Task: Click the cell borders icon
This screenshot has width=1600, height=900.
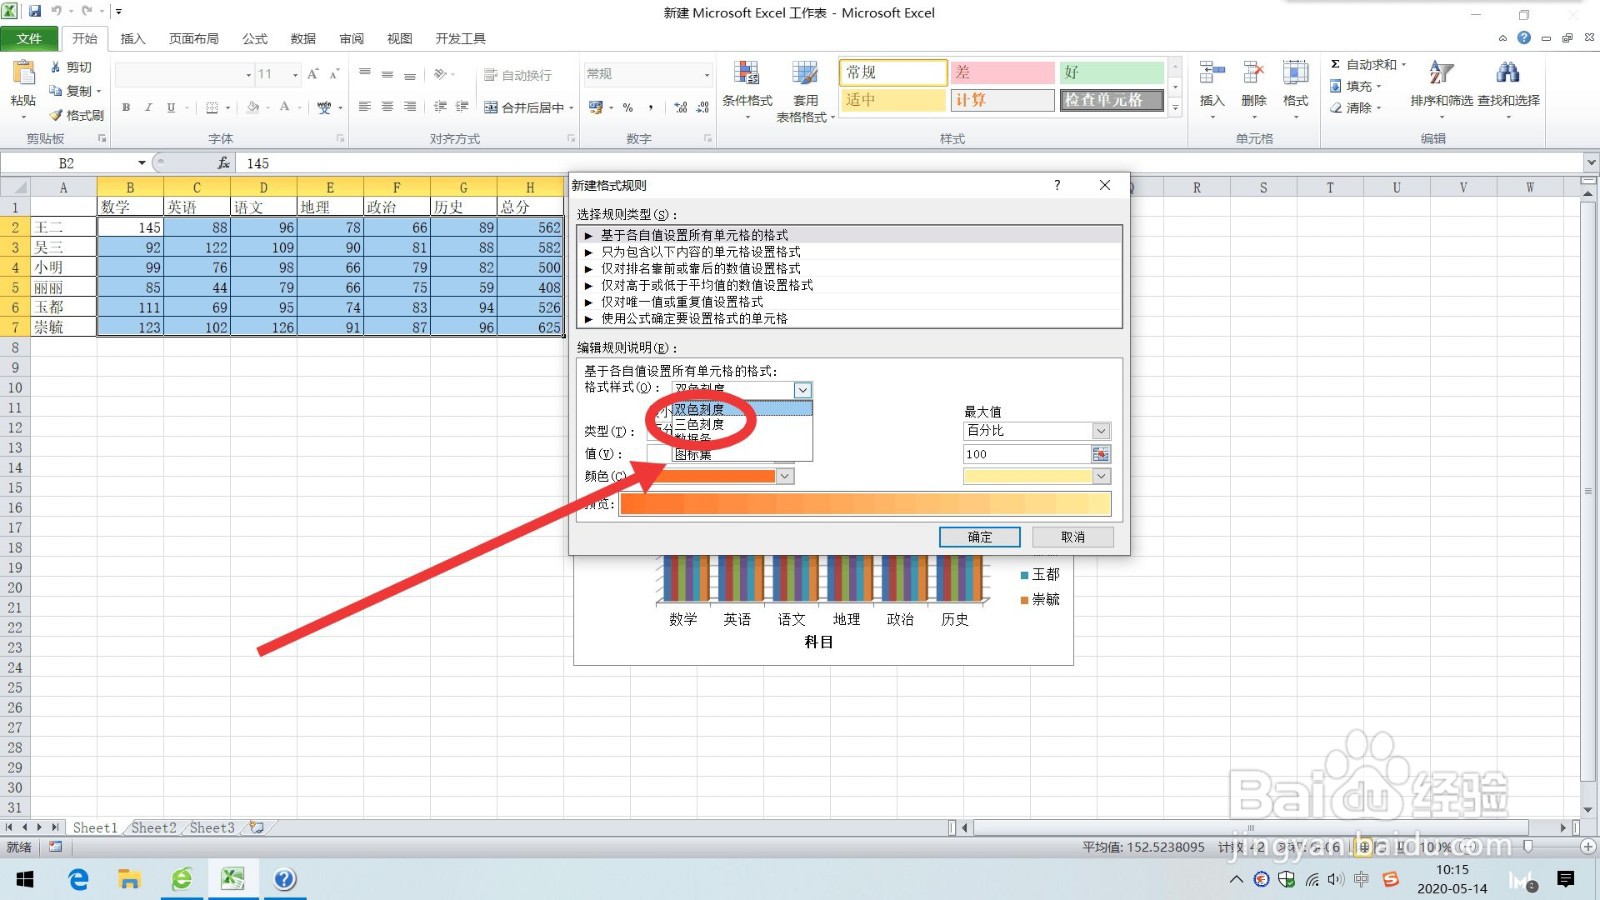Action: pyautogui.click(x=212, y=107)
